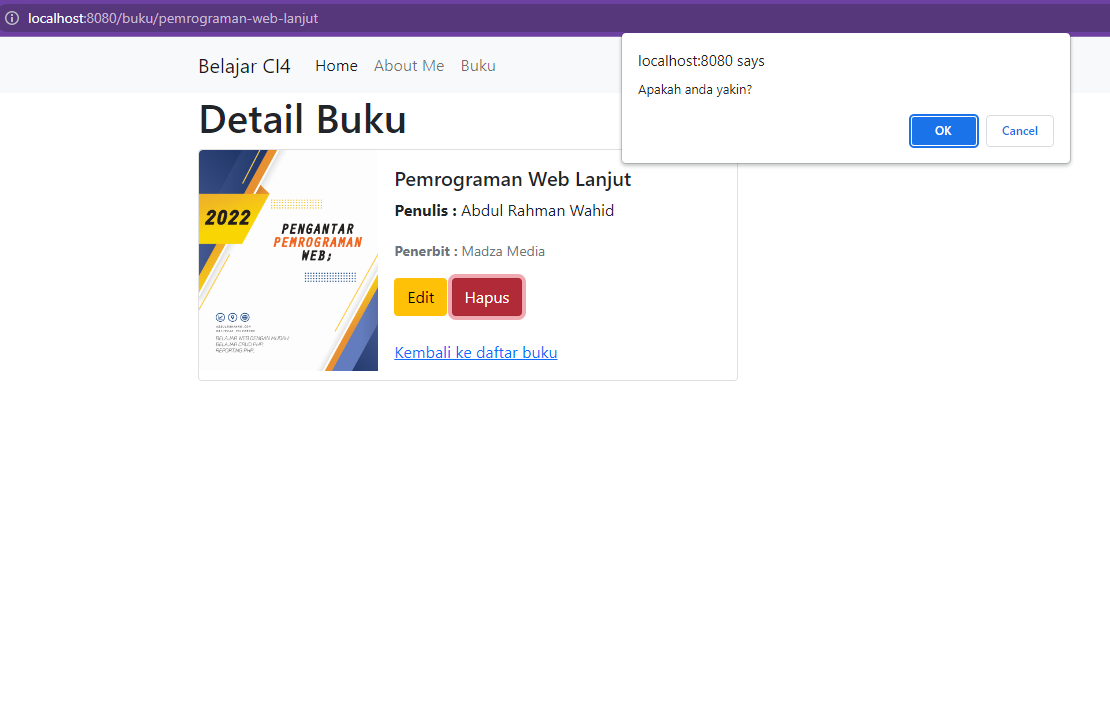This screenshot has width=1110, height=726.
Task: Click the Pemrograman Web Lanjut title
Action: click(513, 180)
